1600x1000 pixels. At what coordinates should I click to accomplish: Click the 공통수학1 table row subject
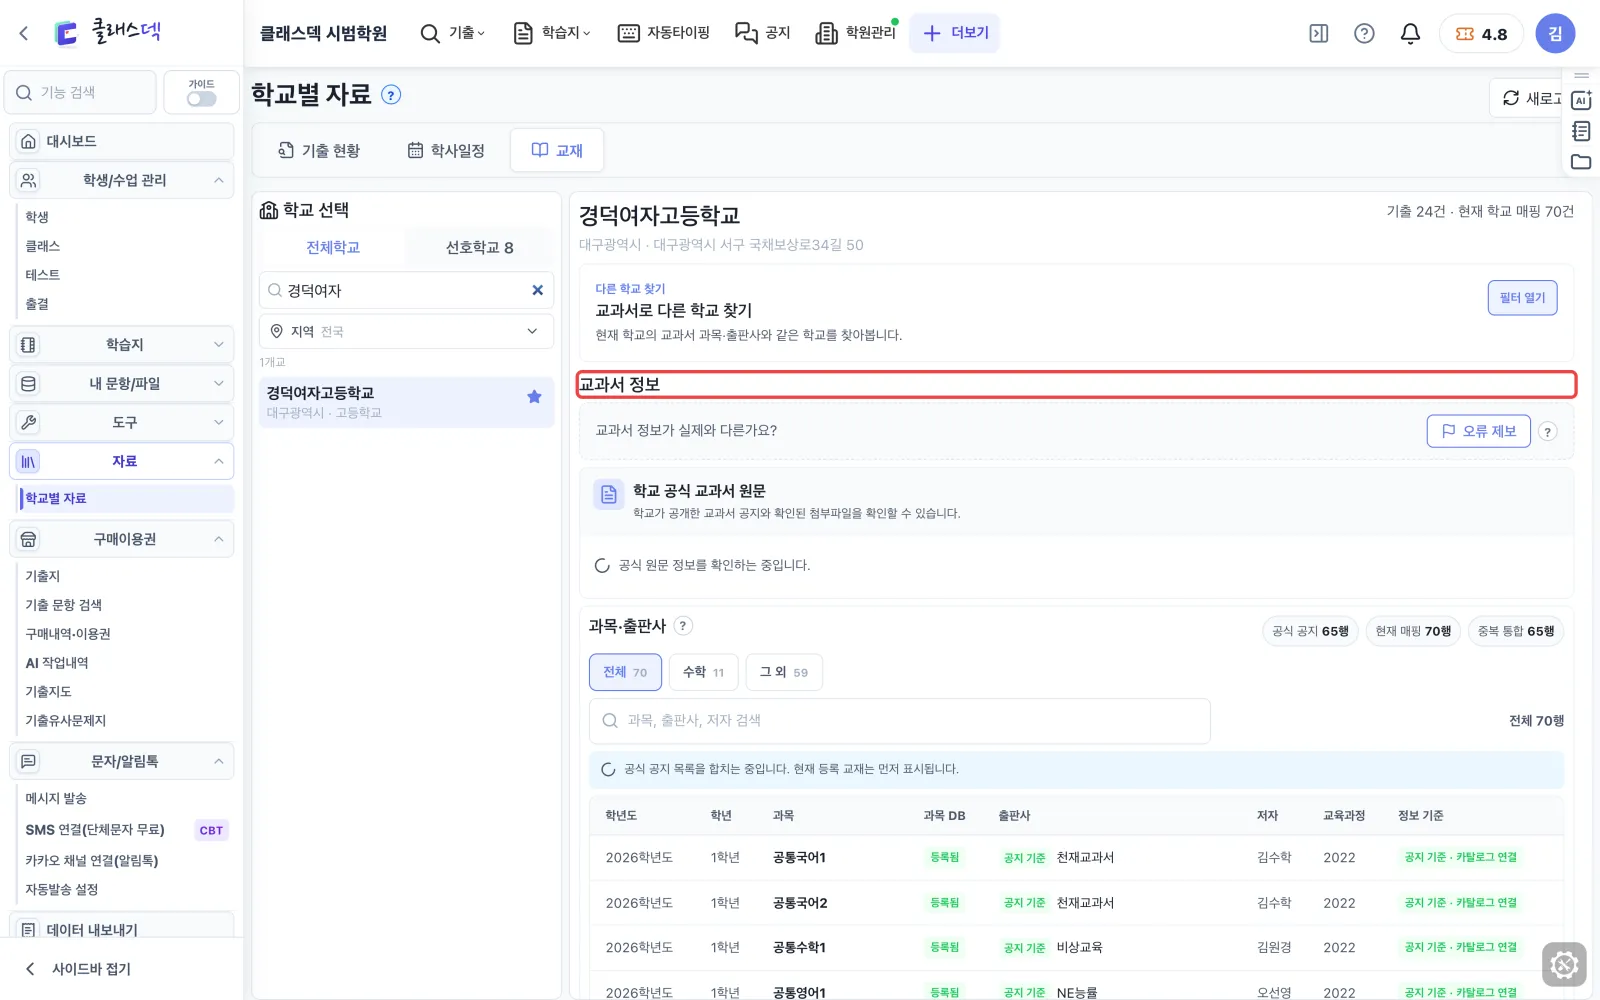[x=799, y=948]
